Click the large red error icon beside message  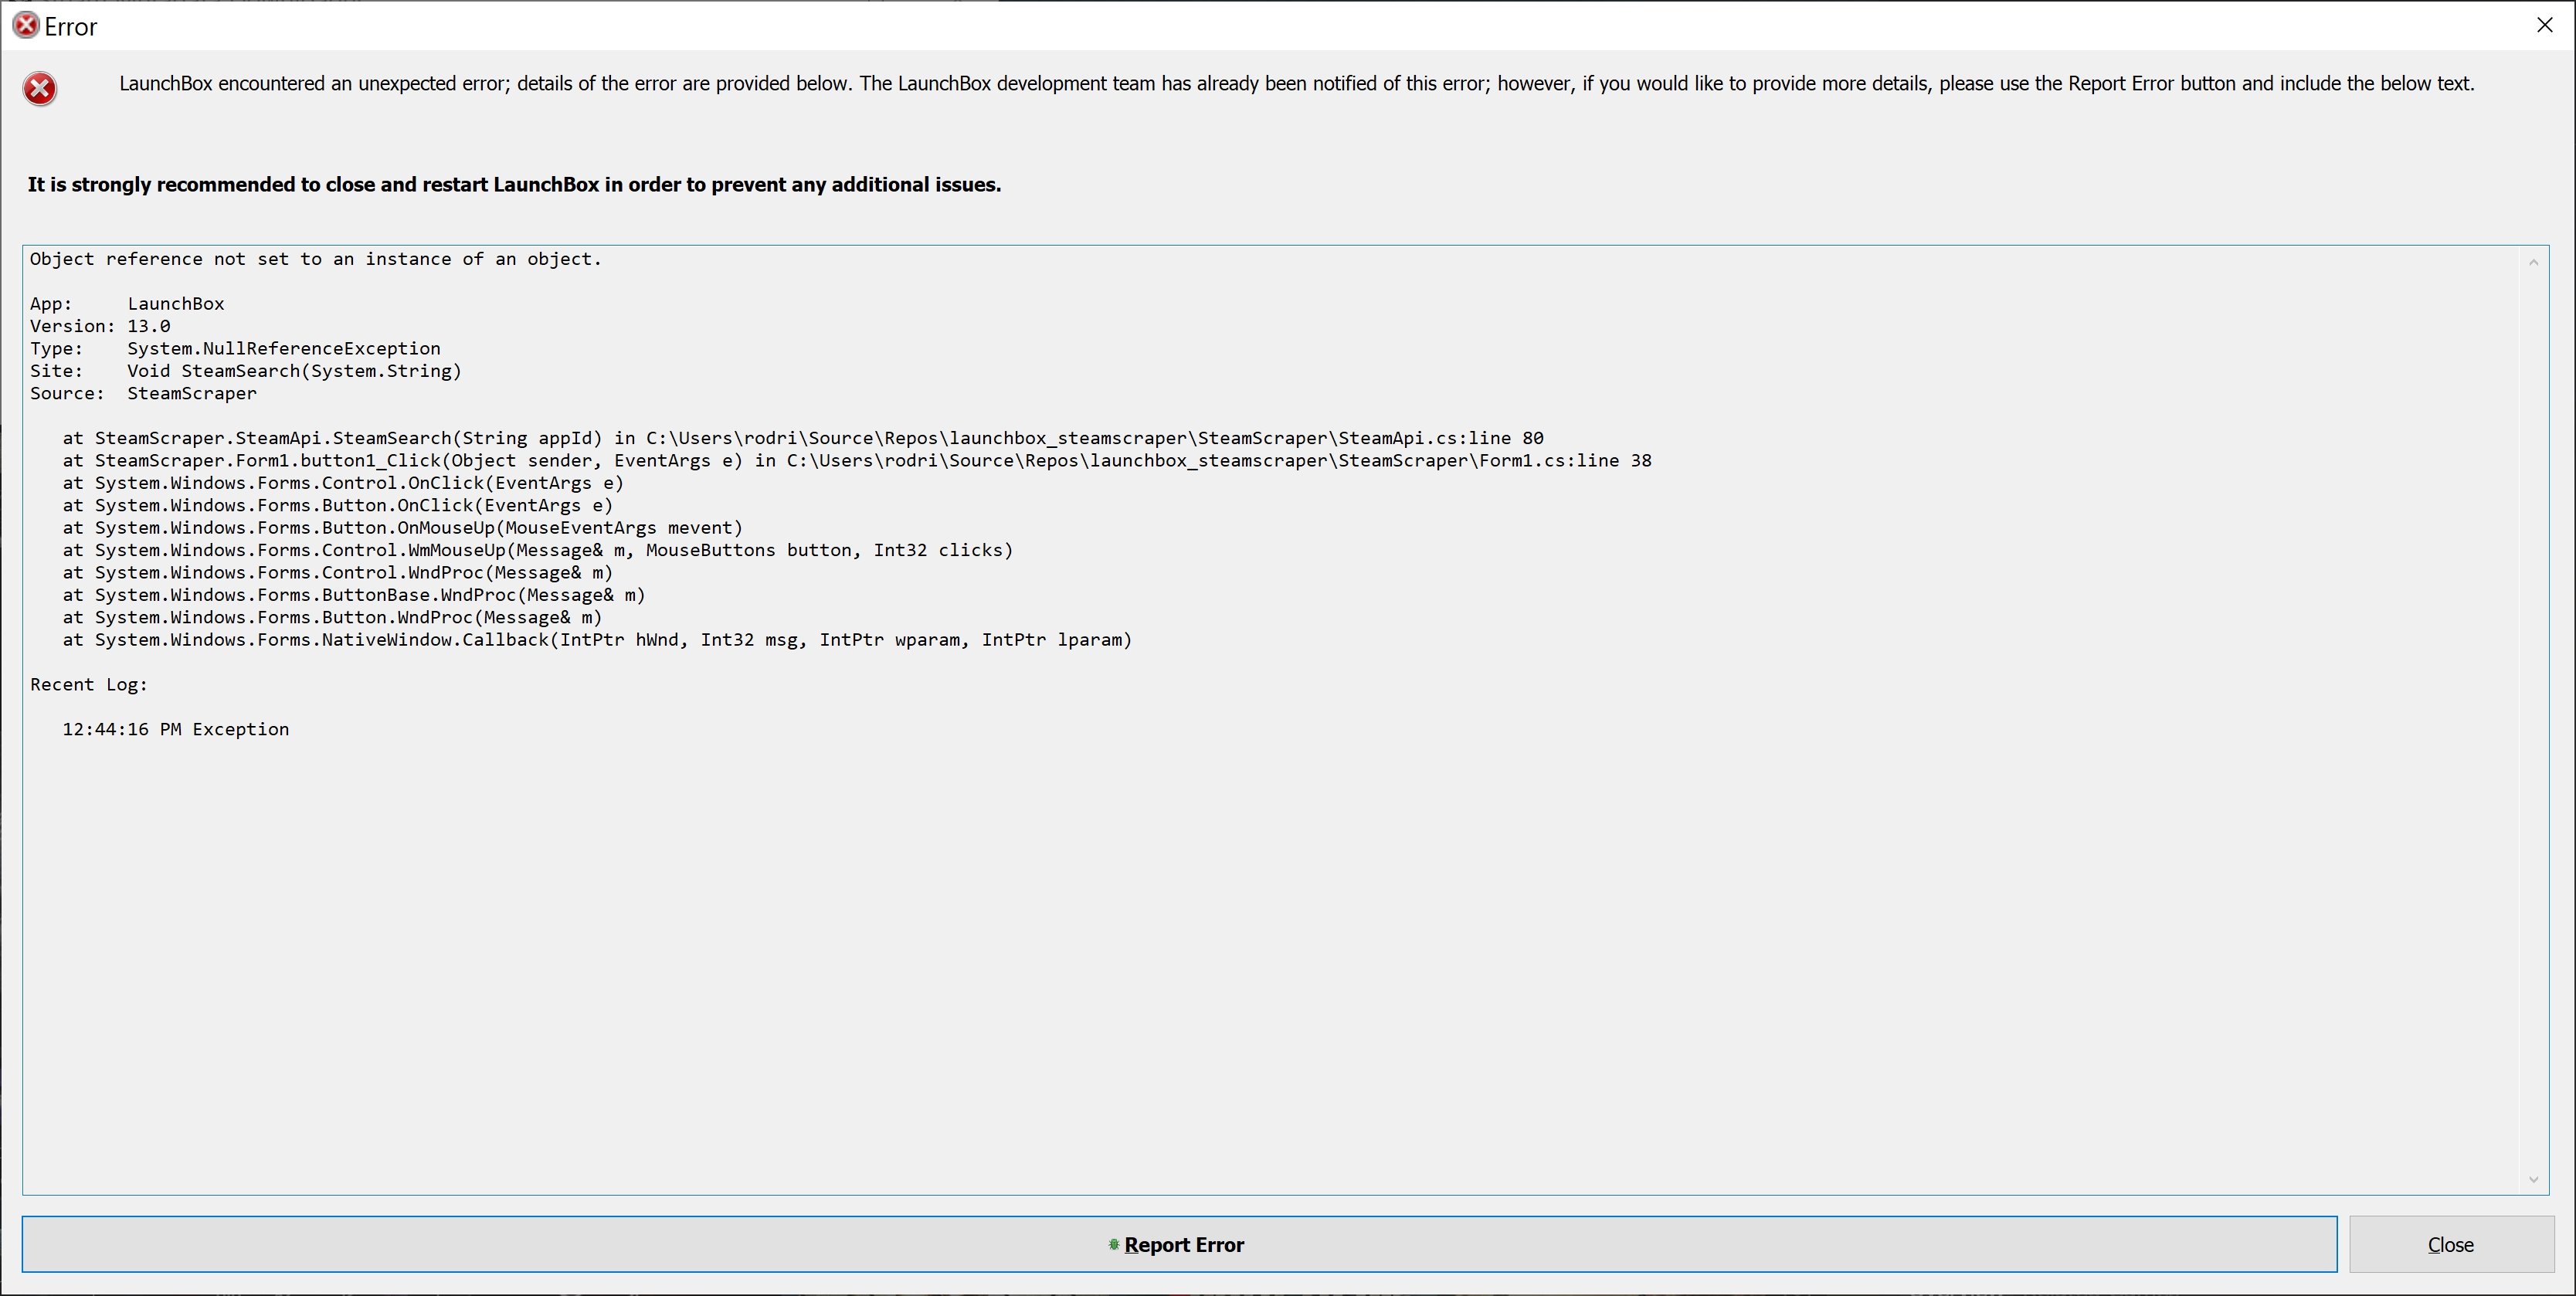[x=40, y=89]
